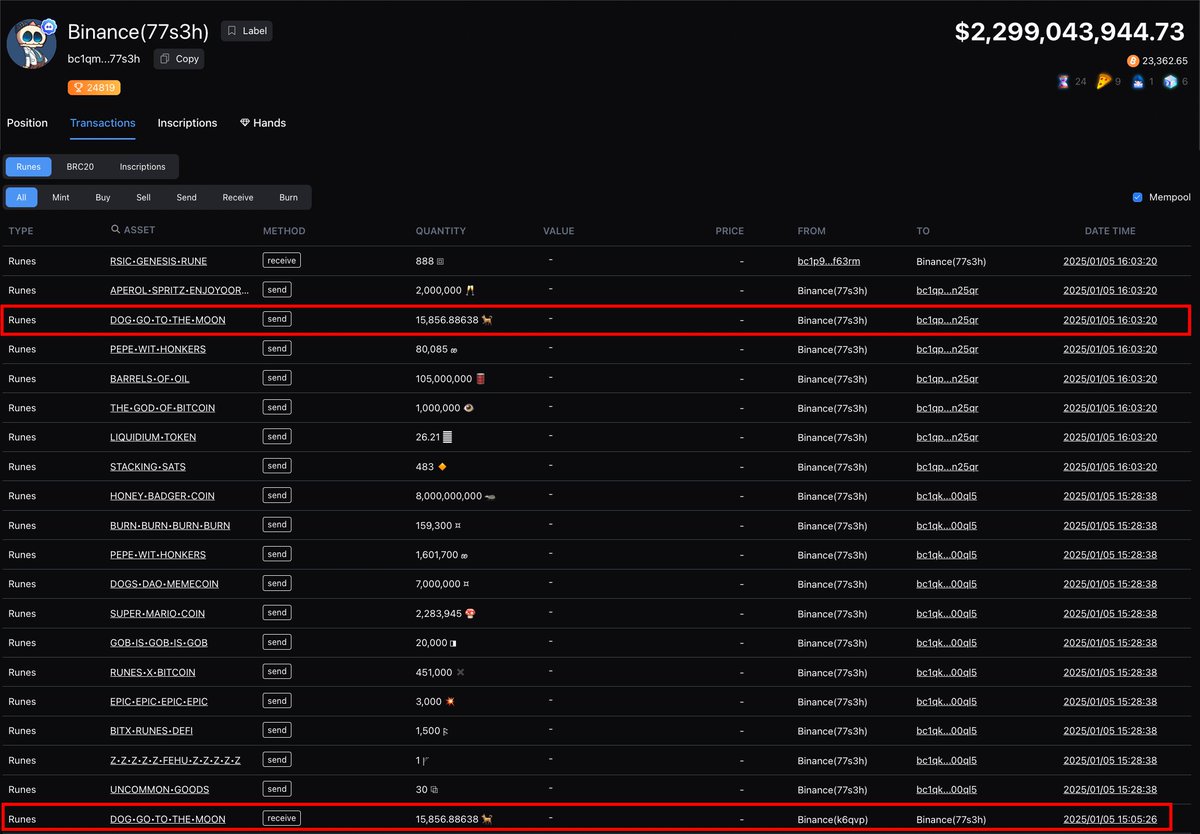The image size is (1200, 834).
Task: Toggle the Mint transaction filter
Action: (60, 197)
